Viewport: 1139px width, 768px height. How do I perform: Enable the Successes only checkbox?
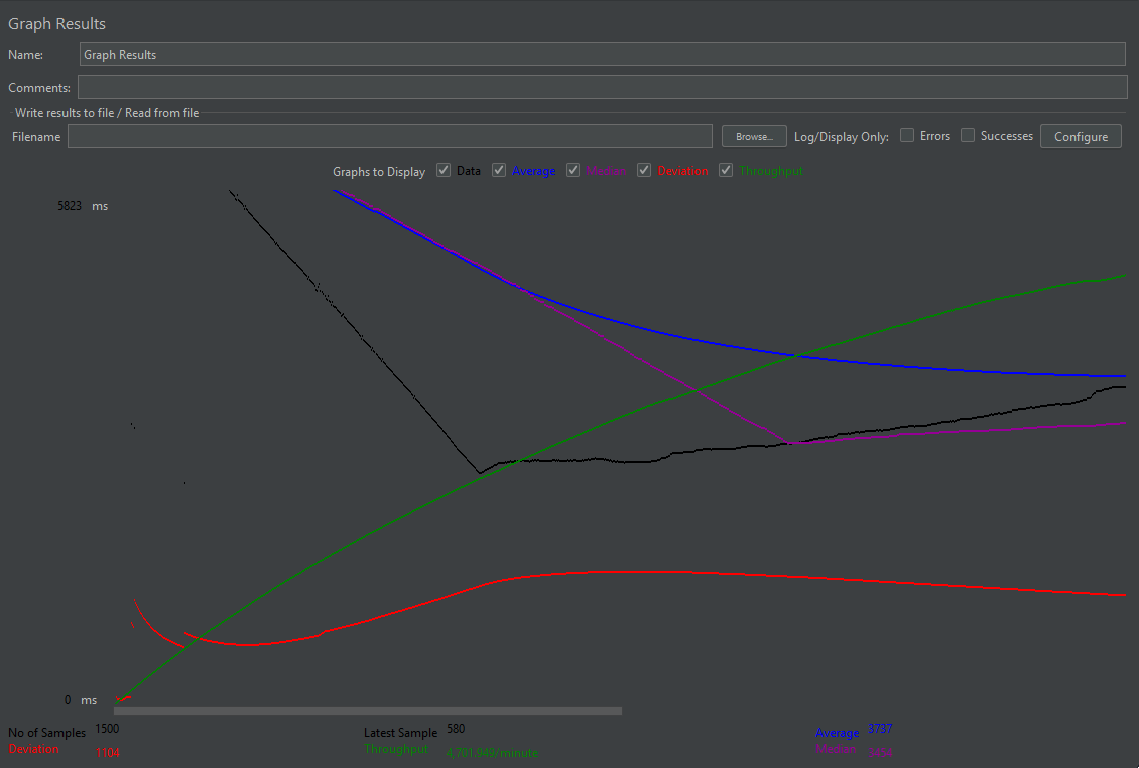(x=968, y=135)
